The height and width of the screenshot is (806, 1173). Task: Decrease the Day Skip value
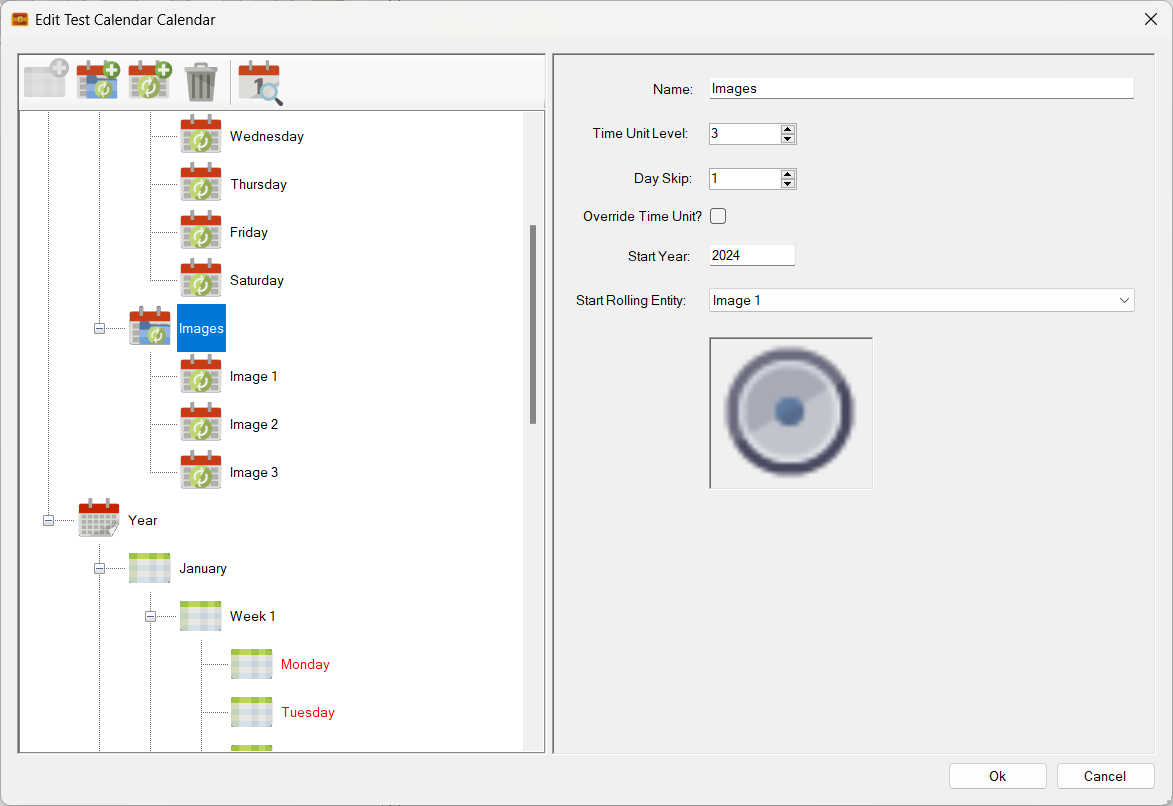[788, 184]
